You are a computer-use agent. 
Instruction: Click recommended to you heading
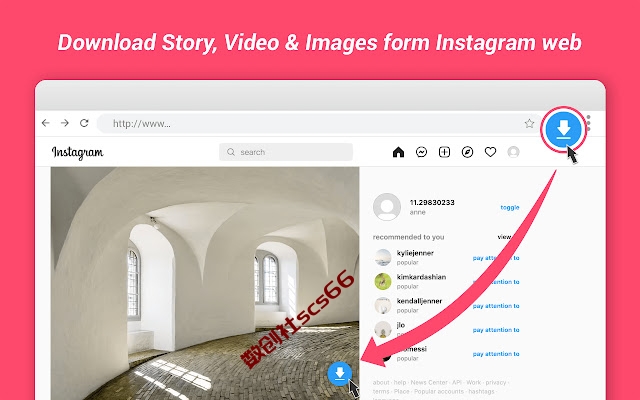408,237
